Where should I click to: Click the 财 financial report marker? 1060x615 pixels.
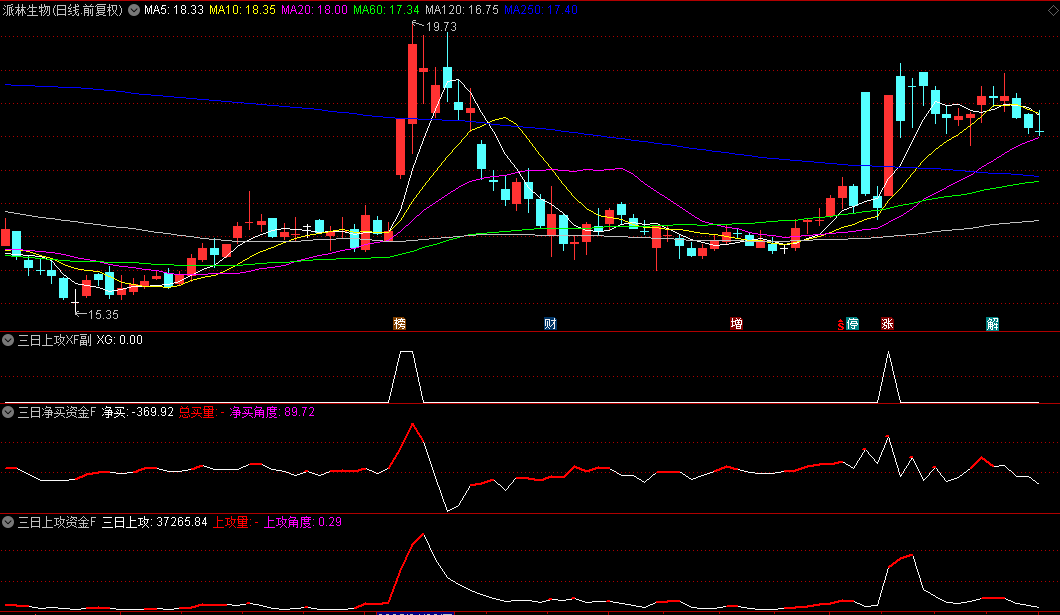click(x=550, y=324)
